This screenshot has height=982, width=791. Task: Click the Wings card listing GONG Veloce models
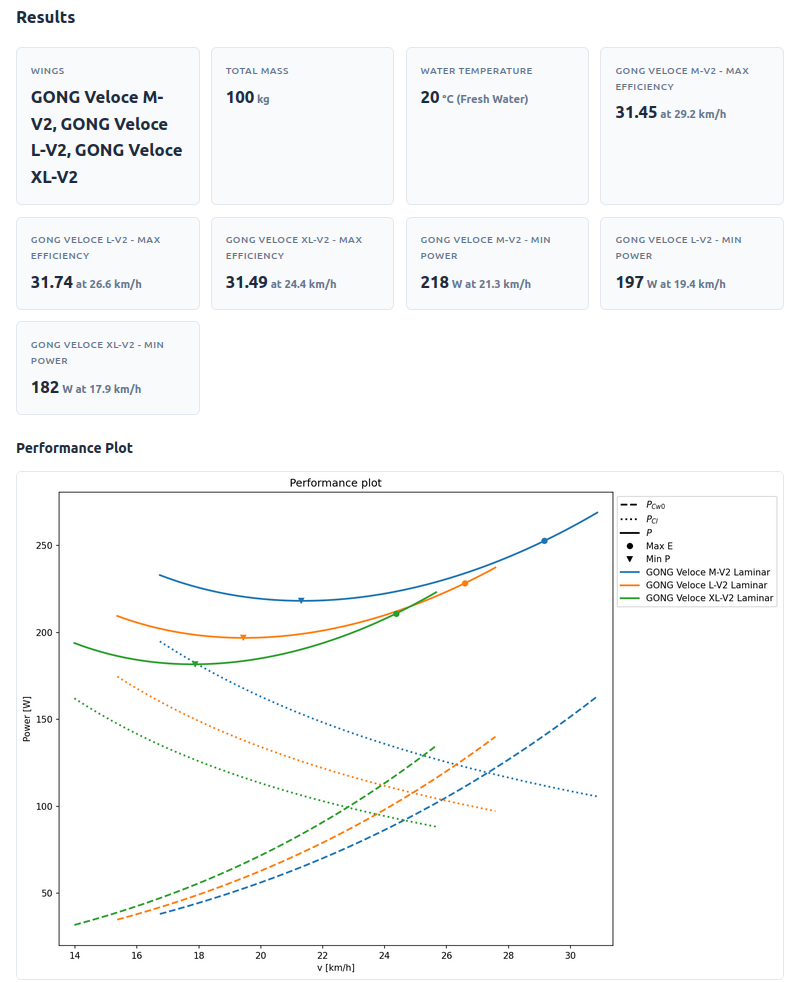(x=108, y=126)
